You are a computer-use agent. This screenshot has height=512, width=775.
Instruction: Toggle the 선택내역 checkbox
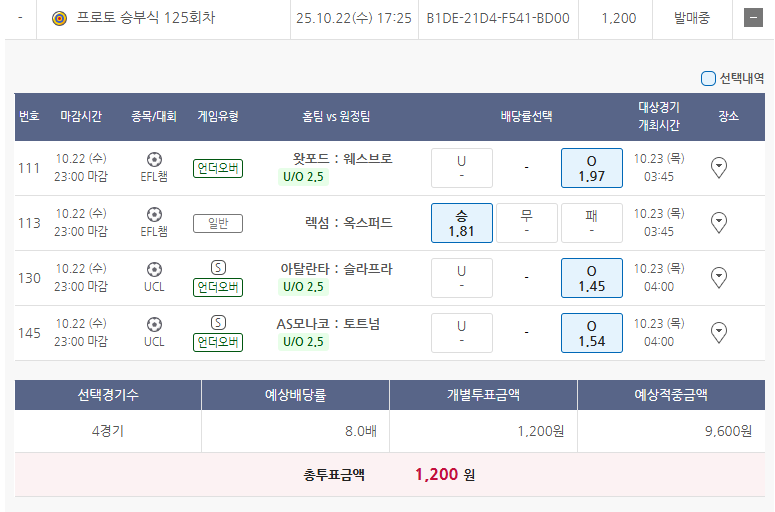point(708,78)
